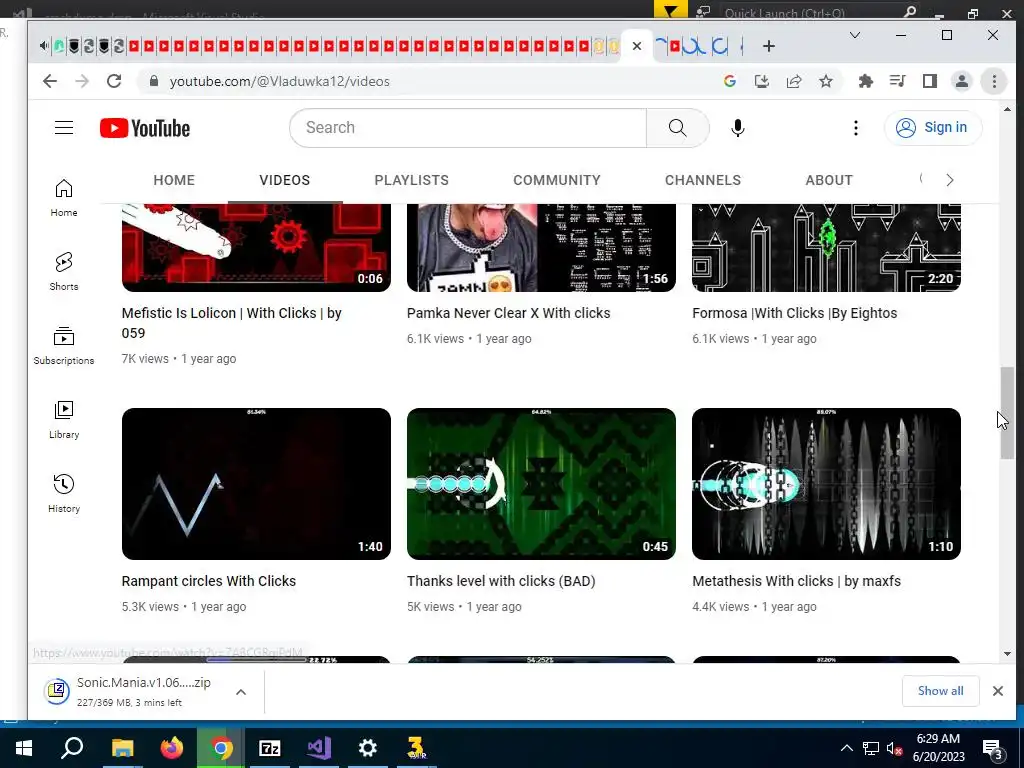Open Thanks level green thumbnail
Screen dimensions: 1024x768
pyautogui.click(x=541, y=484)
